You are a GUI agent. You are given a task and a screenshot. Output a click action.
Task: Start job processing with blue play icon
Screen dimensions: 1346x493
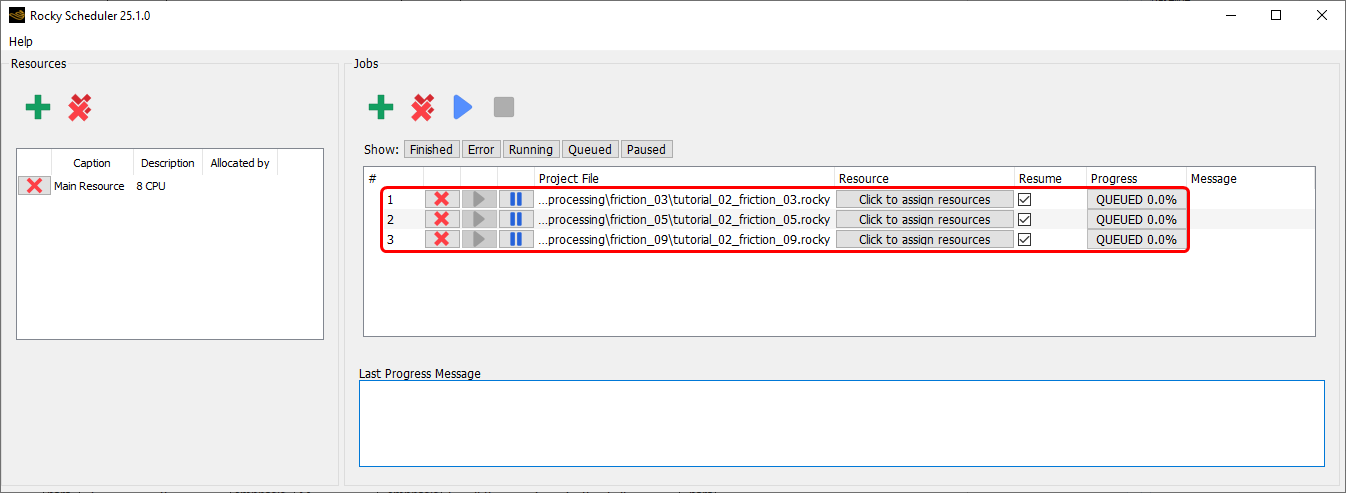point(462,107)
